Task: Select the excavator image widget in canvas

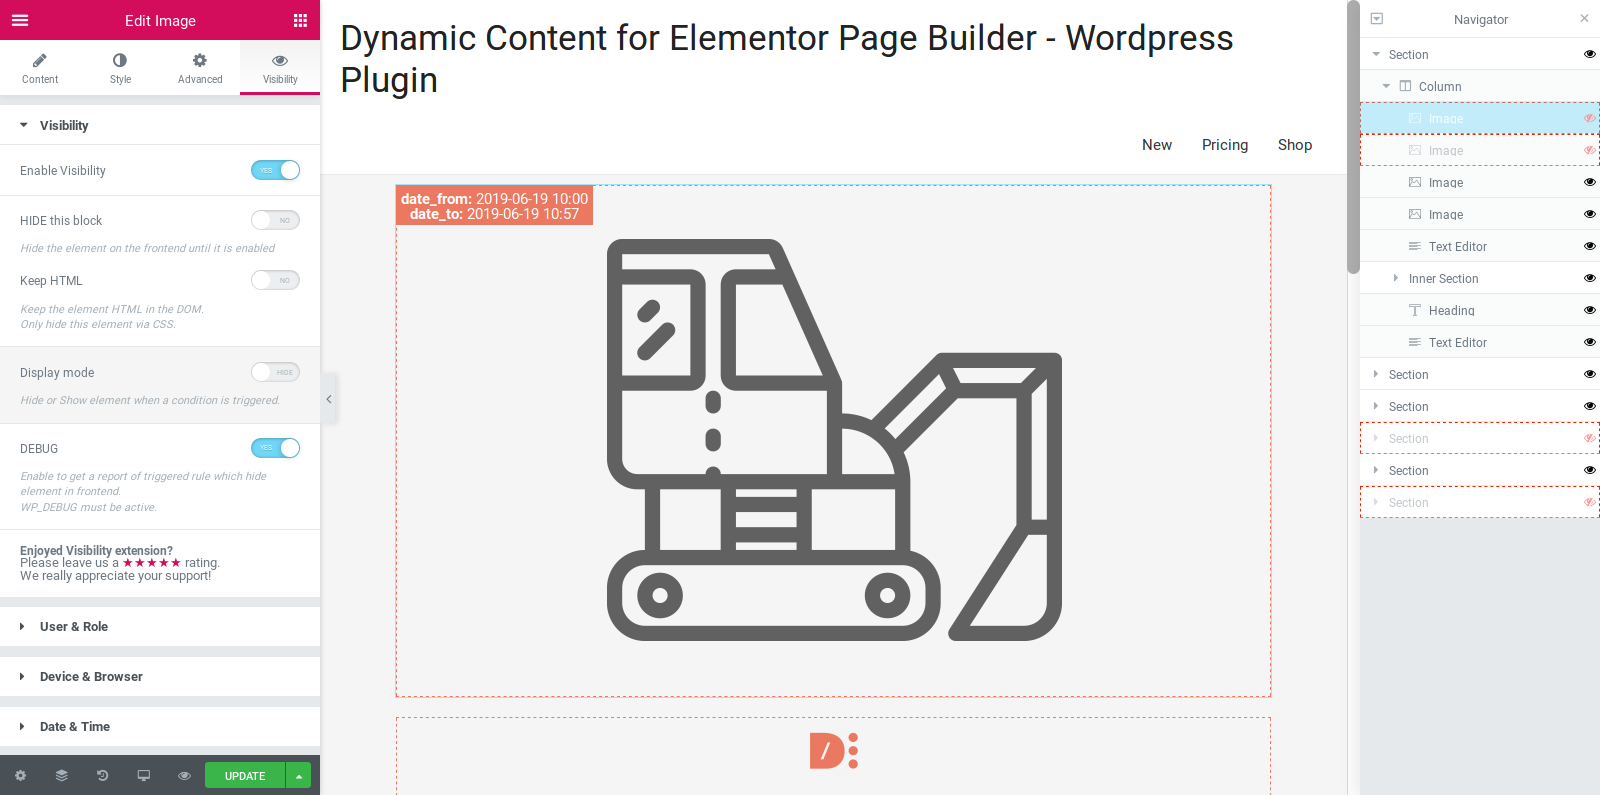Action: click(834, 440)
